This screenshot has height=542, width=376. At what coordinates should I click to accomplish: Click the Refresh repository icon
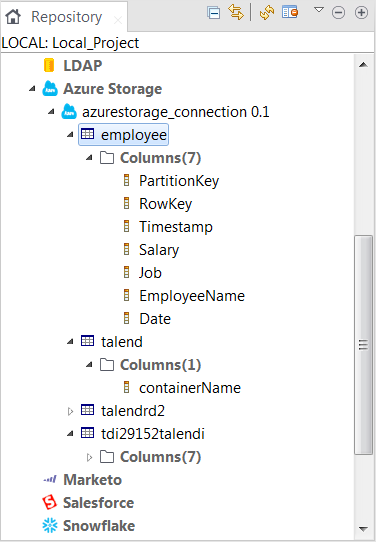(x=267, y=13)
